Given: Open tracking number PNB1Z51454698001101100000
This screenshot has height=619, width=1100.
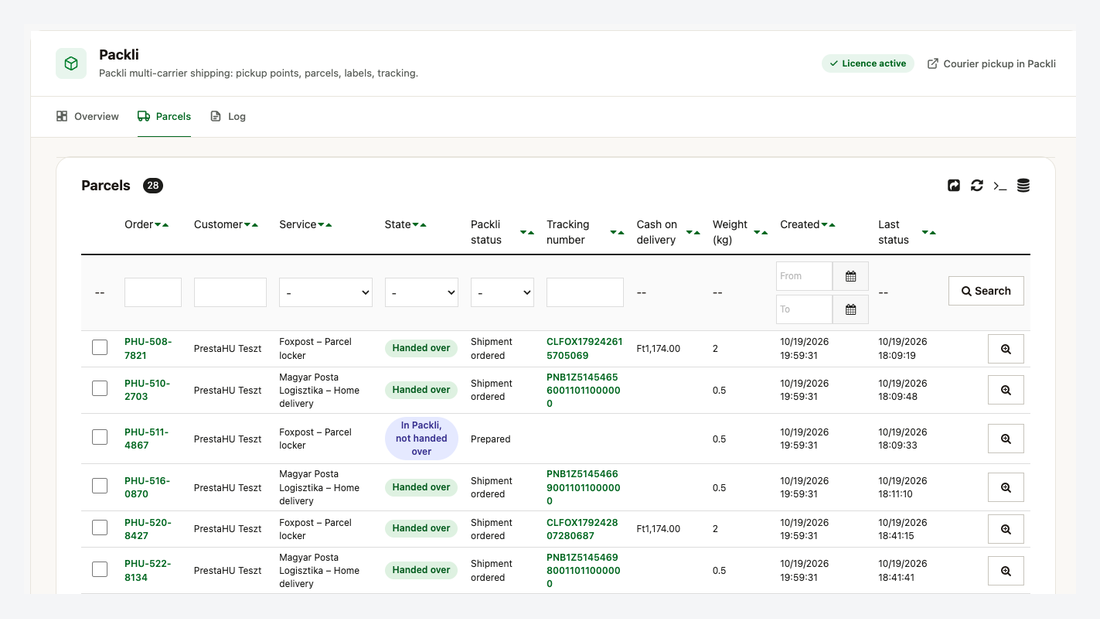Looking at the screenshot, I should click(584, 571).
